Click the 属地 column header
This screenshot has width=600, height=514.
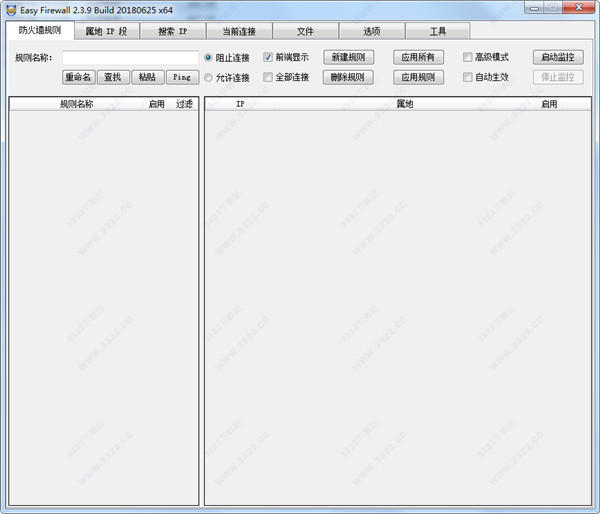point(404,104)
